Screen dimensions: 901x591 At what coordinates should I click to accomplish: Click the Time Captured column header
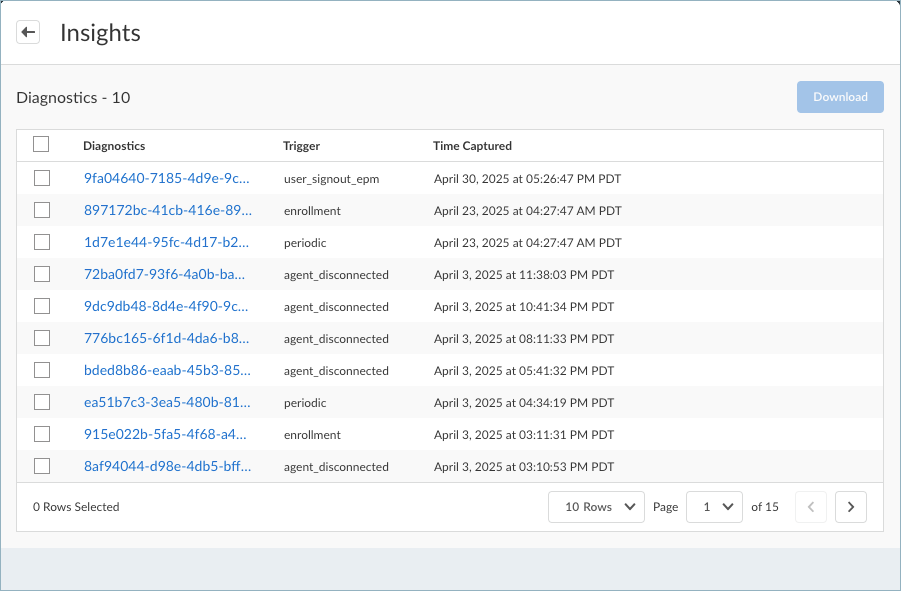tap(471, 145)
